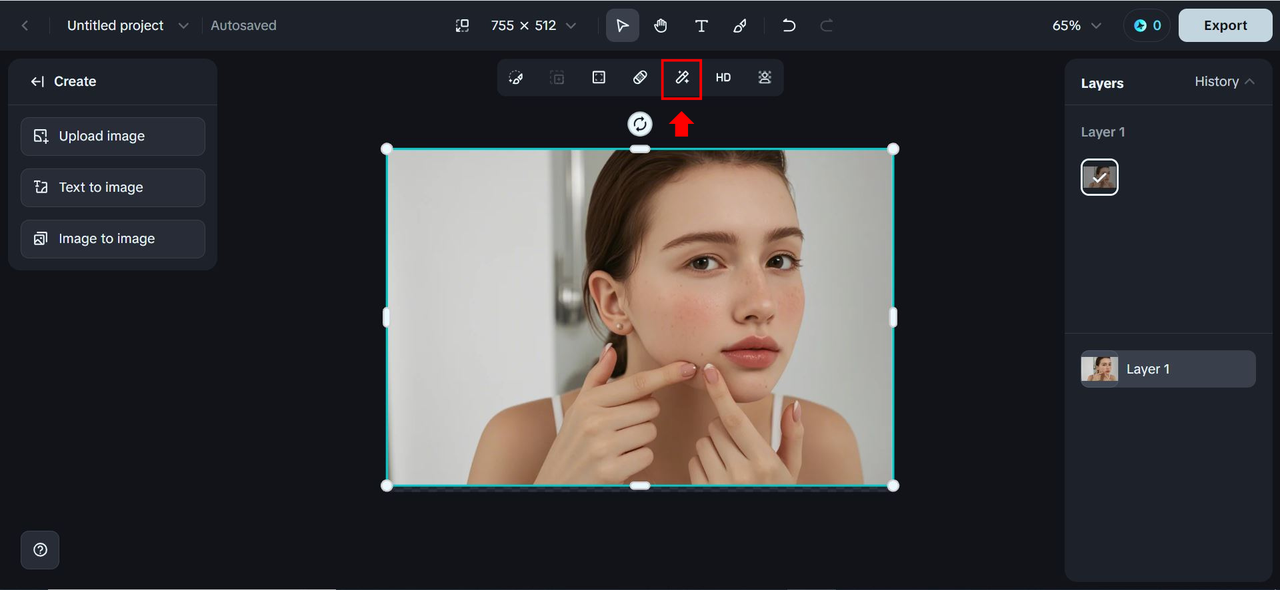Click the credits counter showing 0
1280x590 pixels.
pos(1146,26)
